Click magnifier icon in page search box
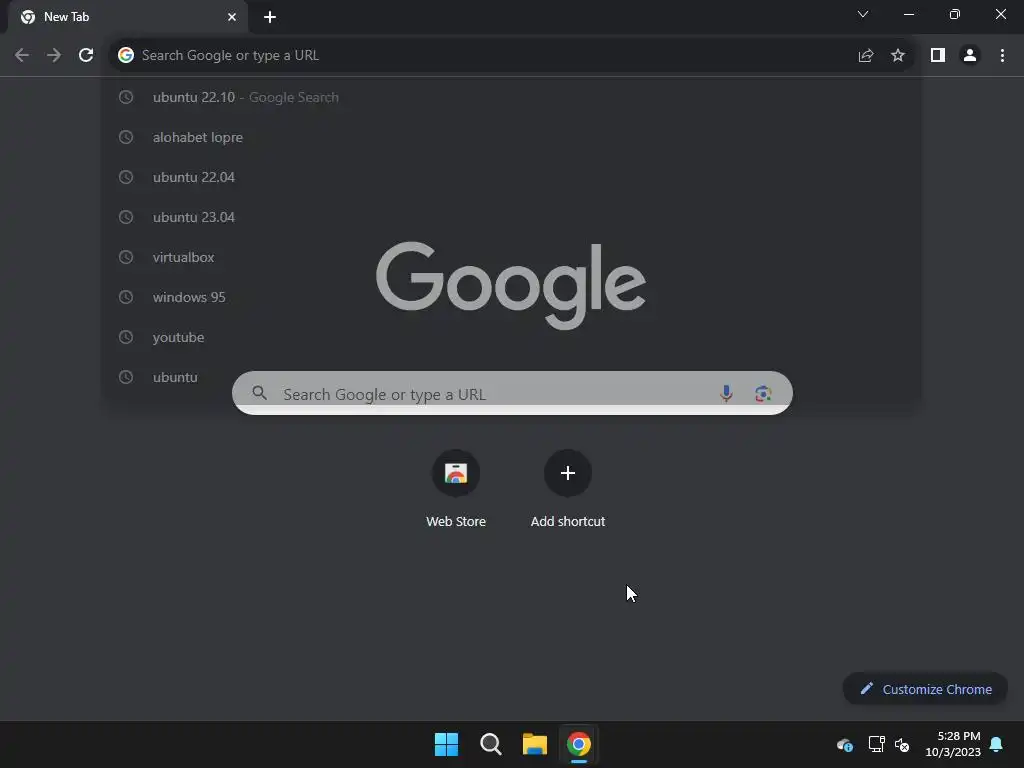The height and width of the screenshot is (768, 1024). coord(259,393)
